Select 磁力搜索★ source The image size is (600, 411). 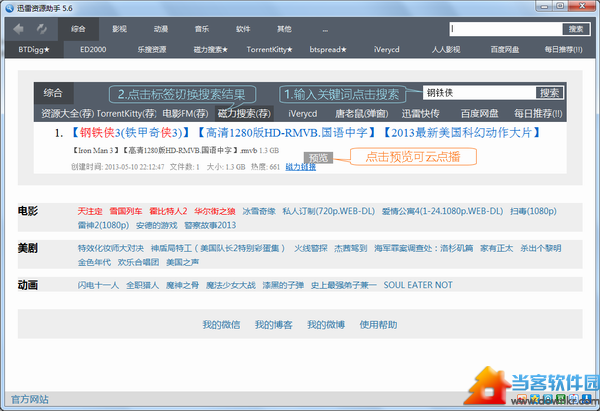click(211, 49)
